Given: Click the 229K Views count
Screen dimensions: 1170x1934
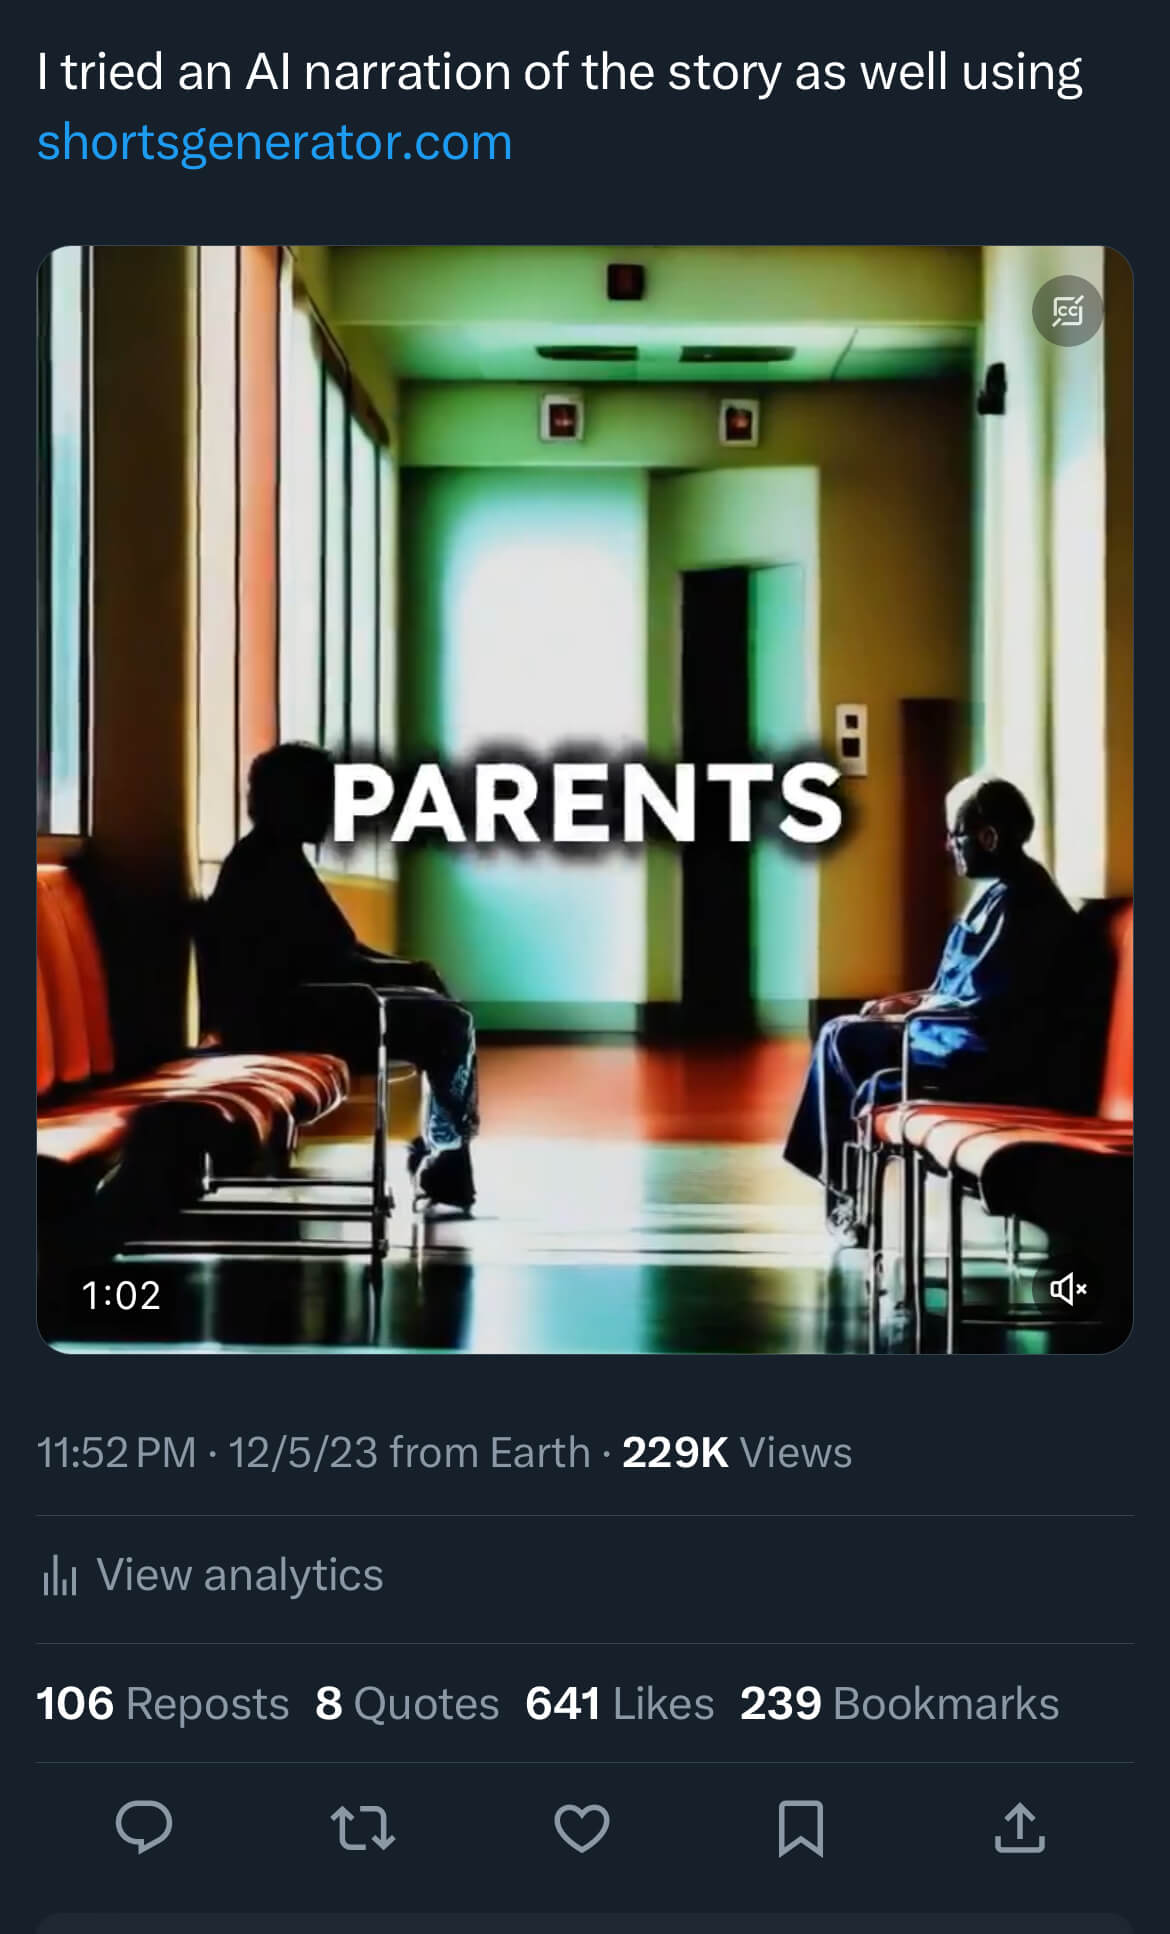Looking at the screenshot, I should click(x=737, y=1452).
